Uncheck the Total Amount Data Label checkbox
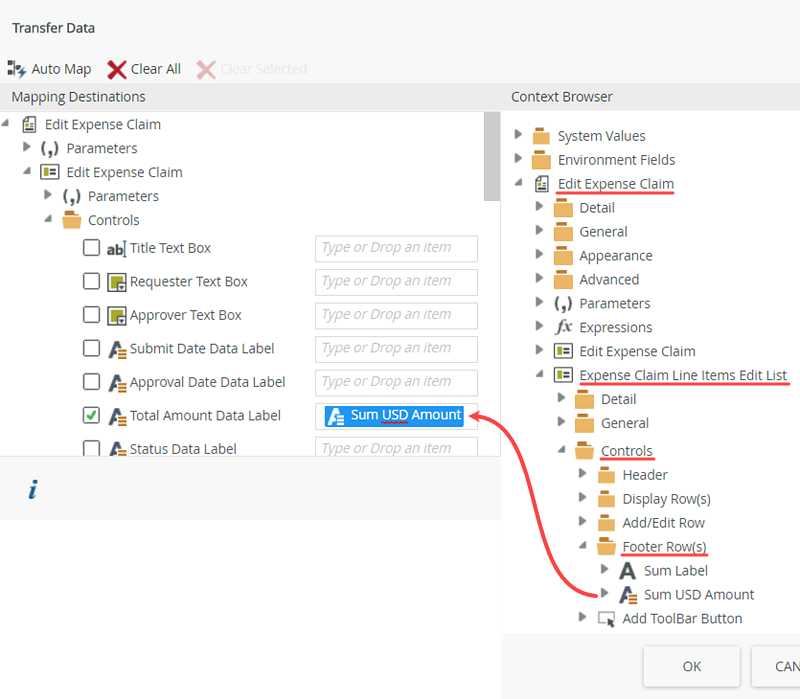 tap(91, 415)
